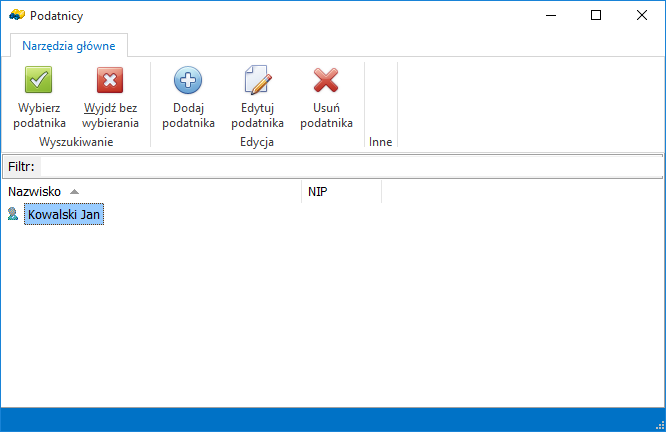This screenshot has width=666, height=432.
Task: Click the NIP column header
Action: click(318, 191)
